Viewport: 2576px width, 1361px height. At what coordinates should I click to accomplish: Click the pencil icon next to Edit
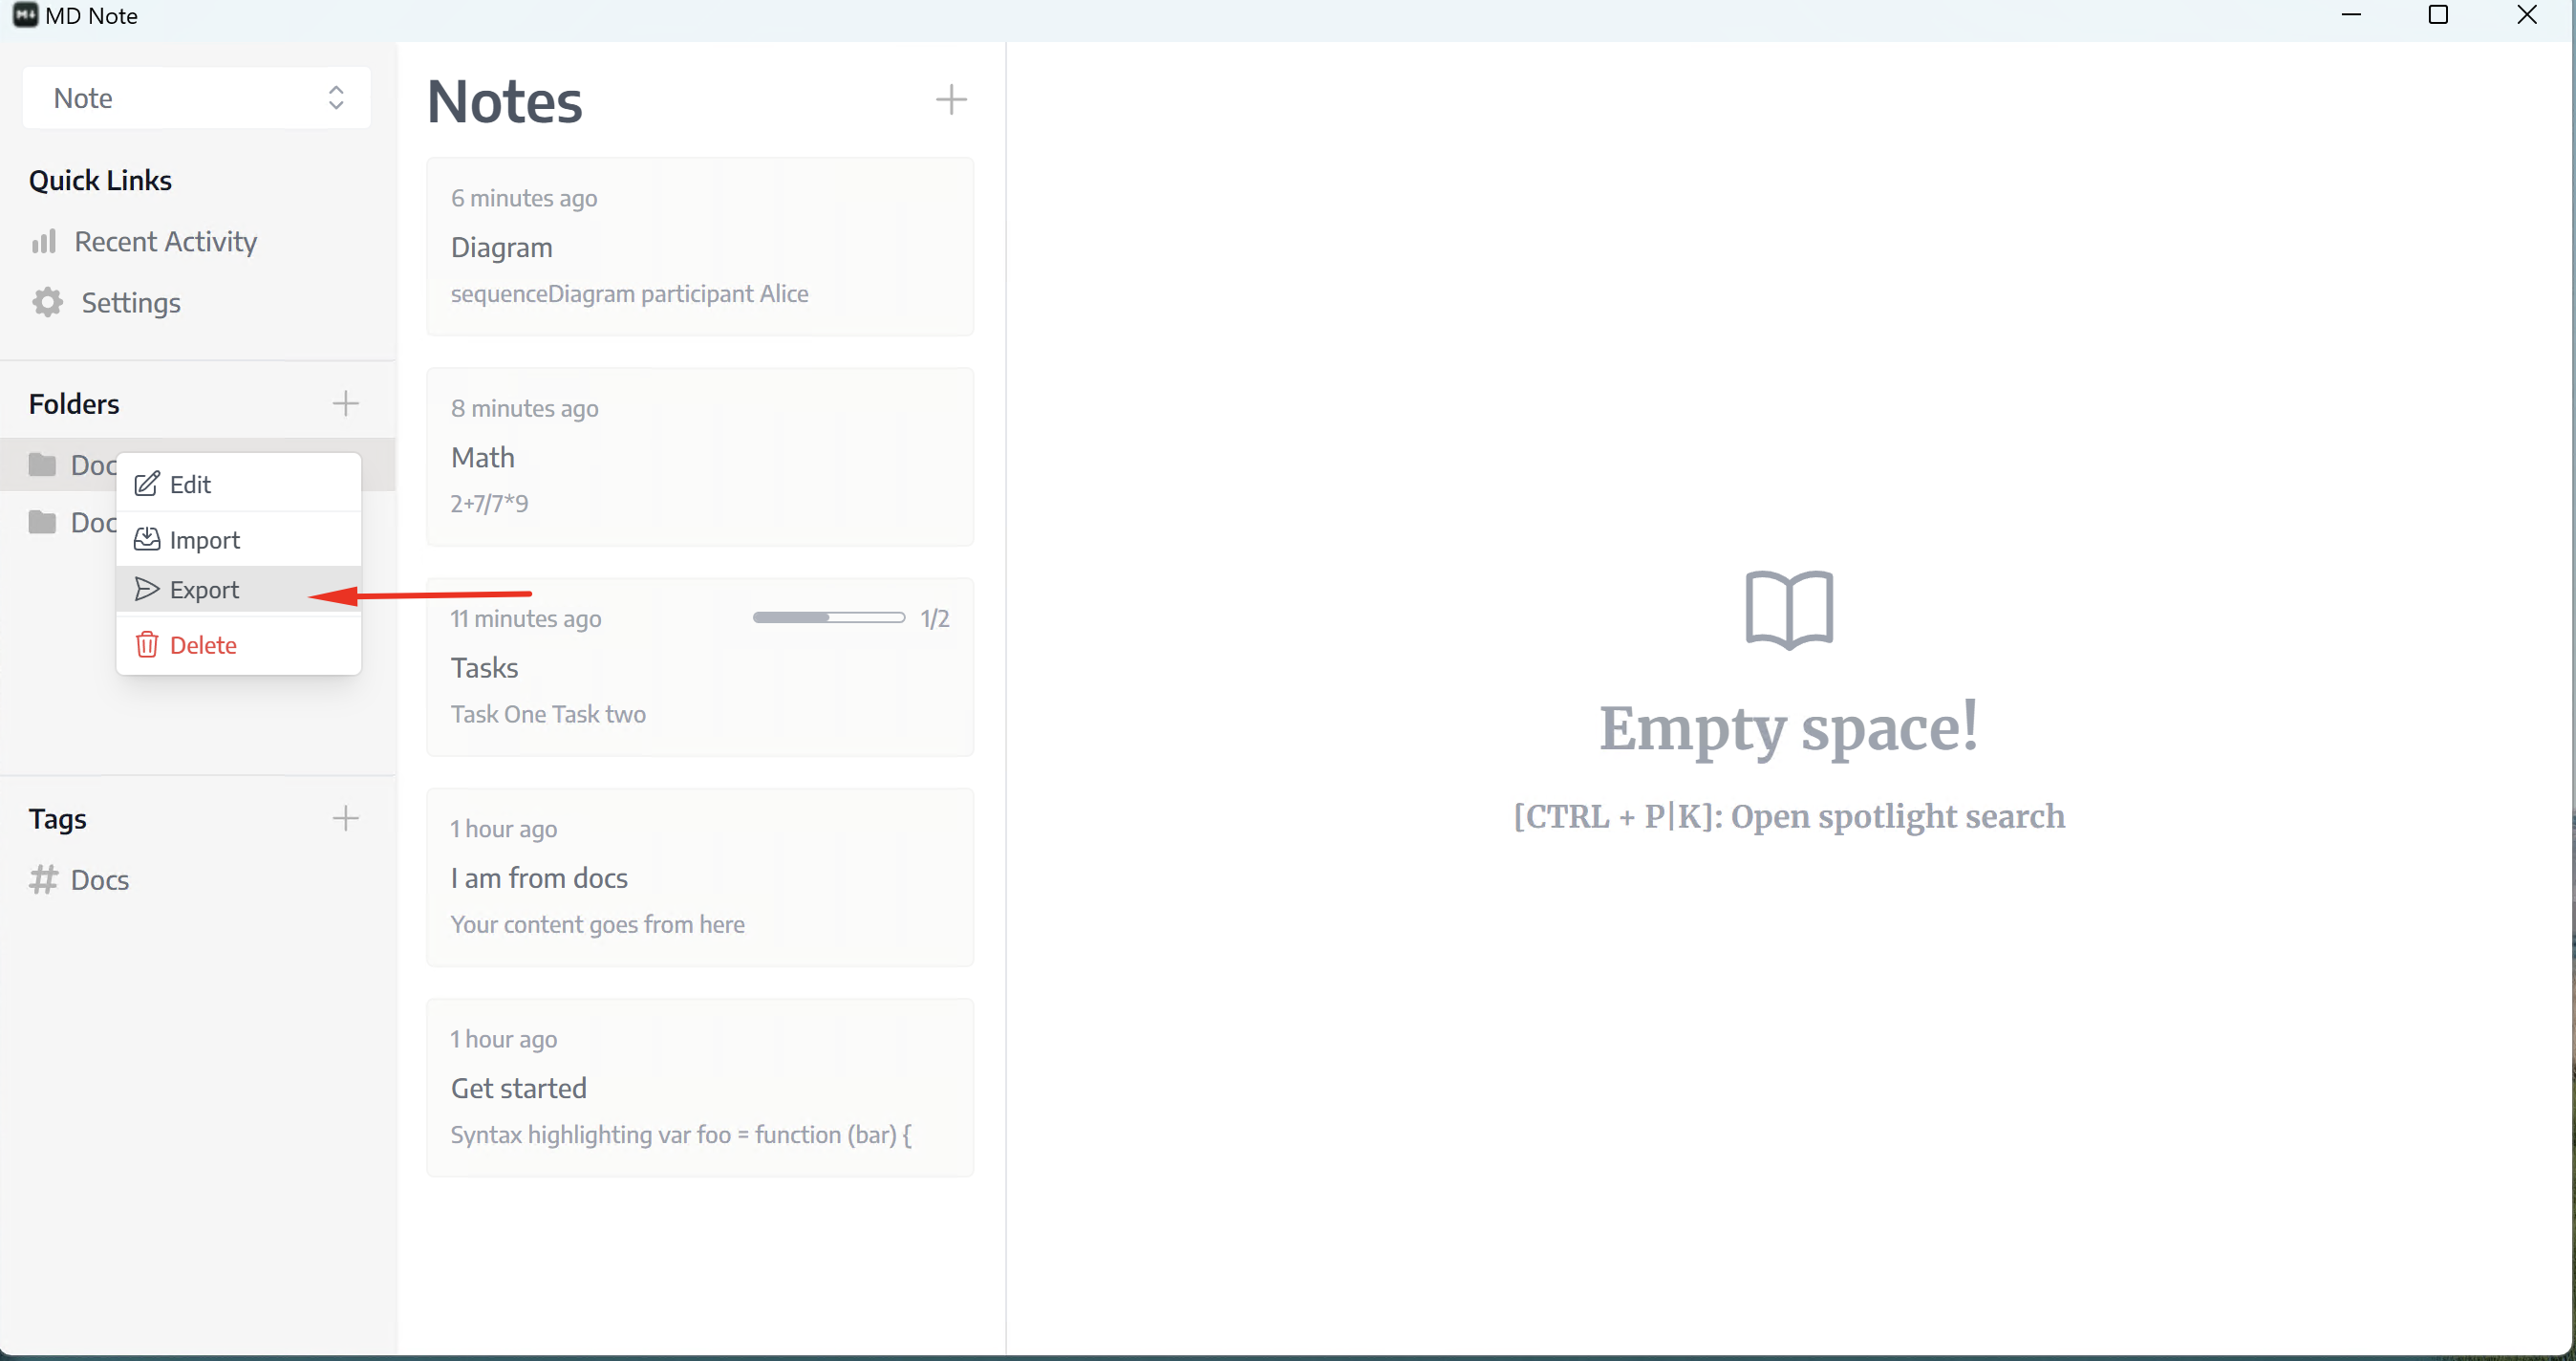tap(147, 484)
